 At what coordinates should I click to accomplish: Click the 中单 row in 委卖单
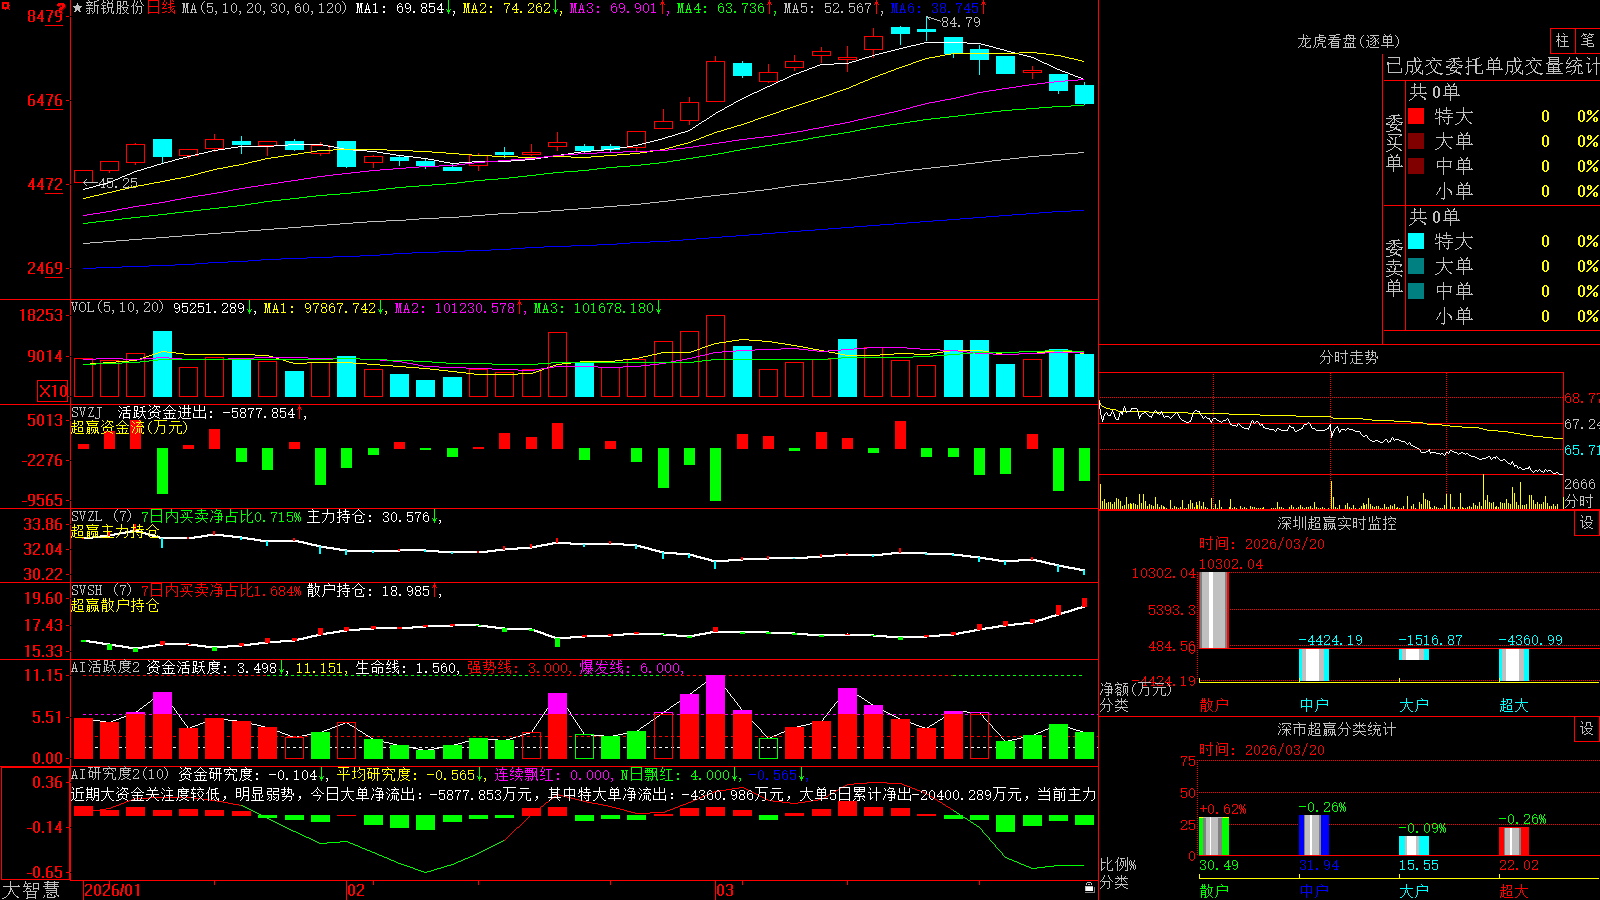[1504, 291]
